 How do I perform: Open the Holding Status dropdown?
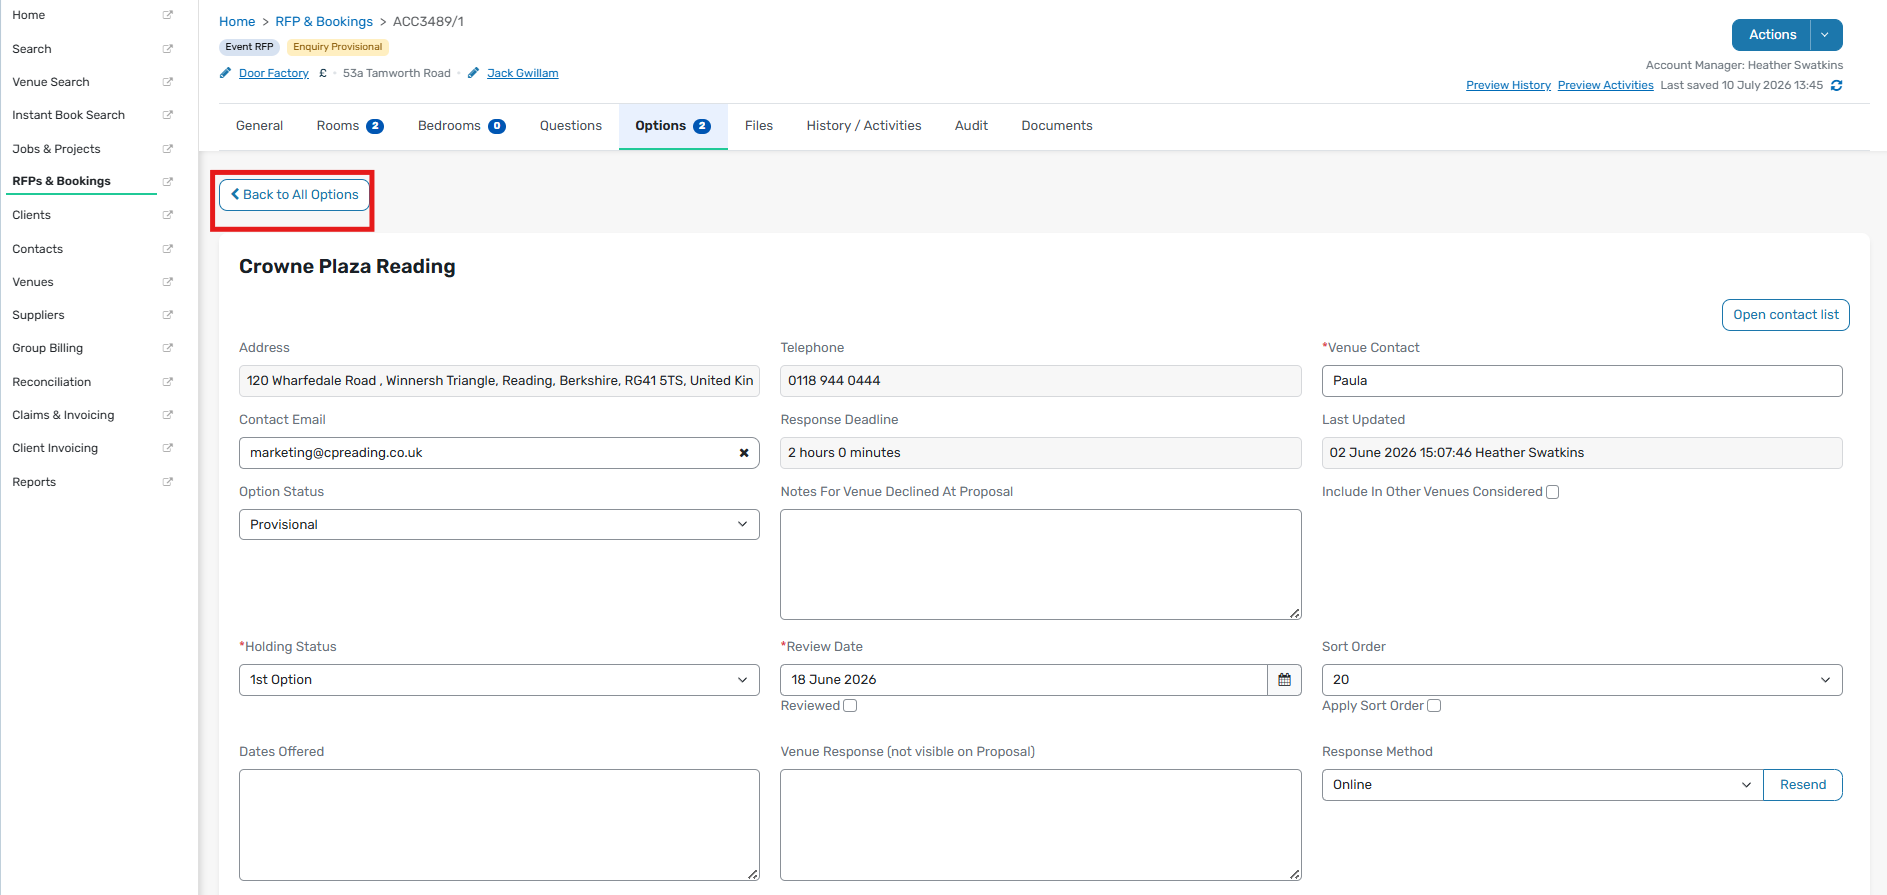click(499, 680)
